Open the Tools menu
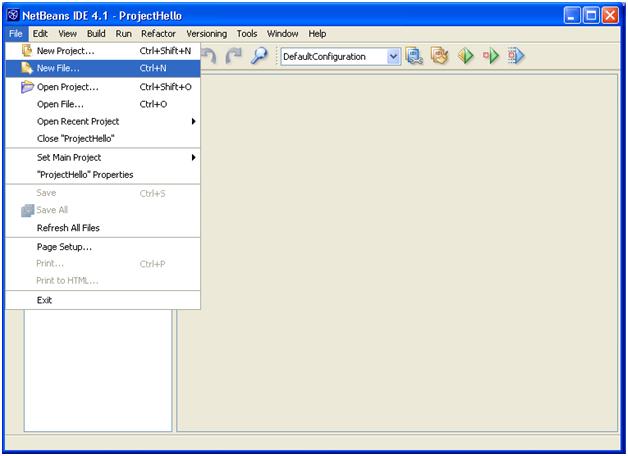 point(247,34)
